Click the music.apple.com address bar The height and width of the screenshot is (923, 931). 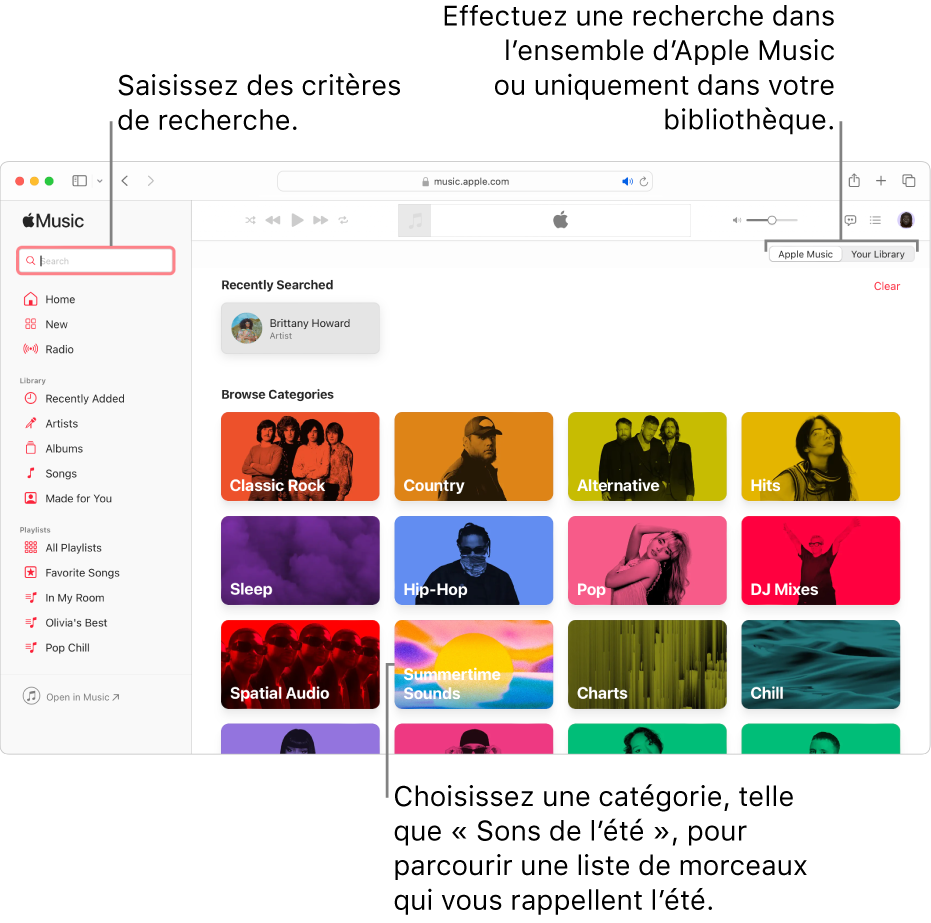(x=465, y=182)
